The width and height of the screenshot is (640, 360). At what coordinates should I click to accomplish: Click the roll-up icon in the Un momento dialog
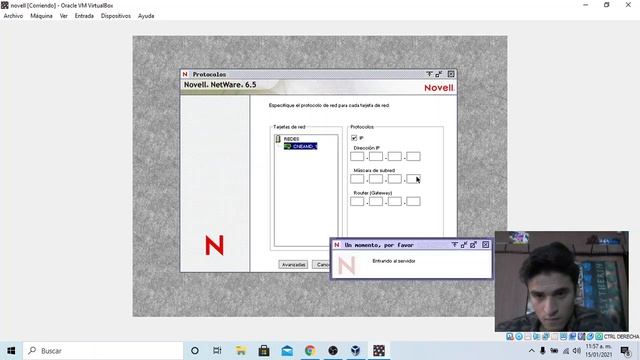click(455, 245)
